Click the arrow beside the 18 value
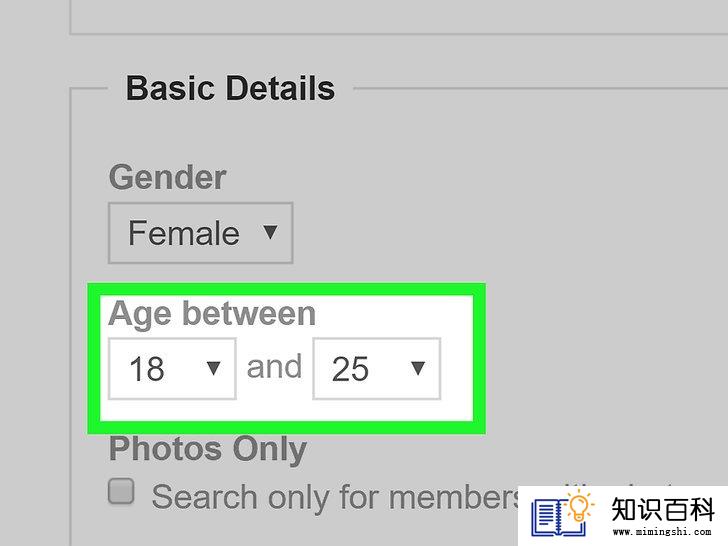Viewport: 728px width, 546px height. (x=213, y=368)
